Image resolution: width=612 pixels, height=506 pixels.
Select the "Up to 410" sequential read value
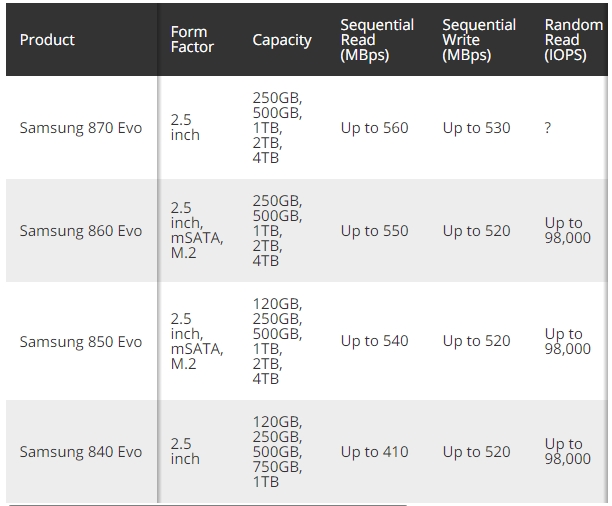tap(374, 452)
